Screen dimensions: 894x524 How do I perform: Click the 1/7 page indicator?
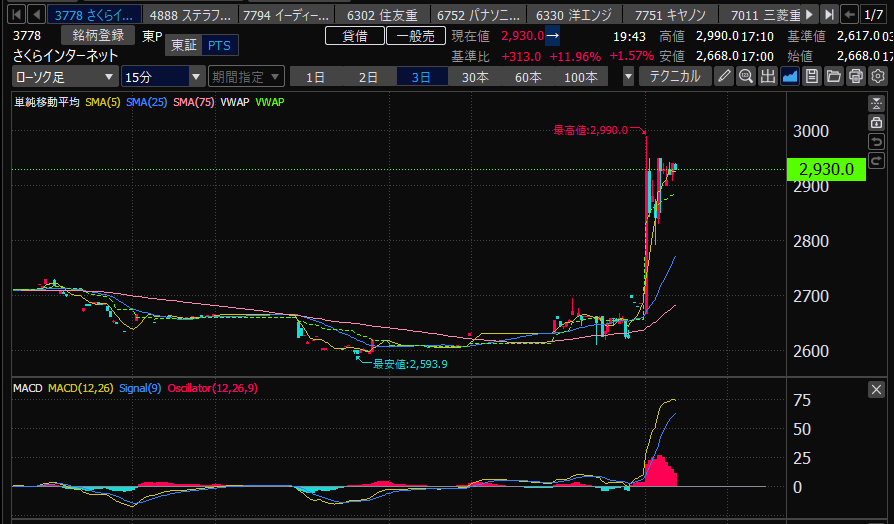point(873,14)
